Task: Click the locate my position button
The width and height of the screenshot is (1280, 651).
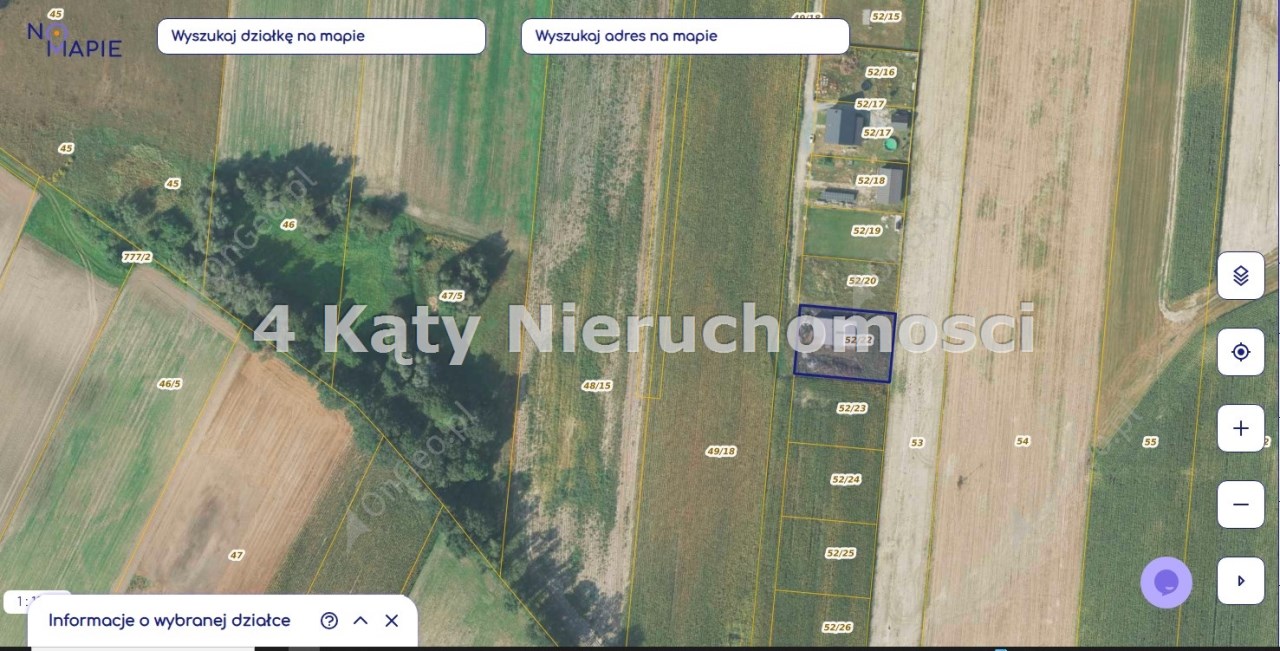Action: (1240, 352)
